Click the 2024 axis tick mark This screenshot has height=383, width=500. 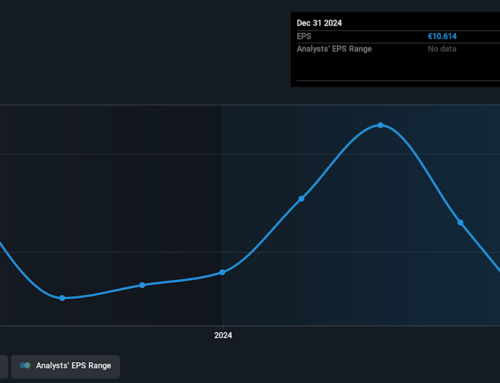tap(223, 327)
